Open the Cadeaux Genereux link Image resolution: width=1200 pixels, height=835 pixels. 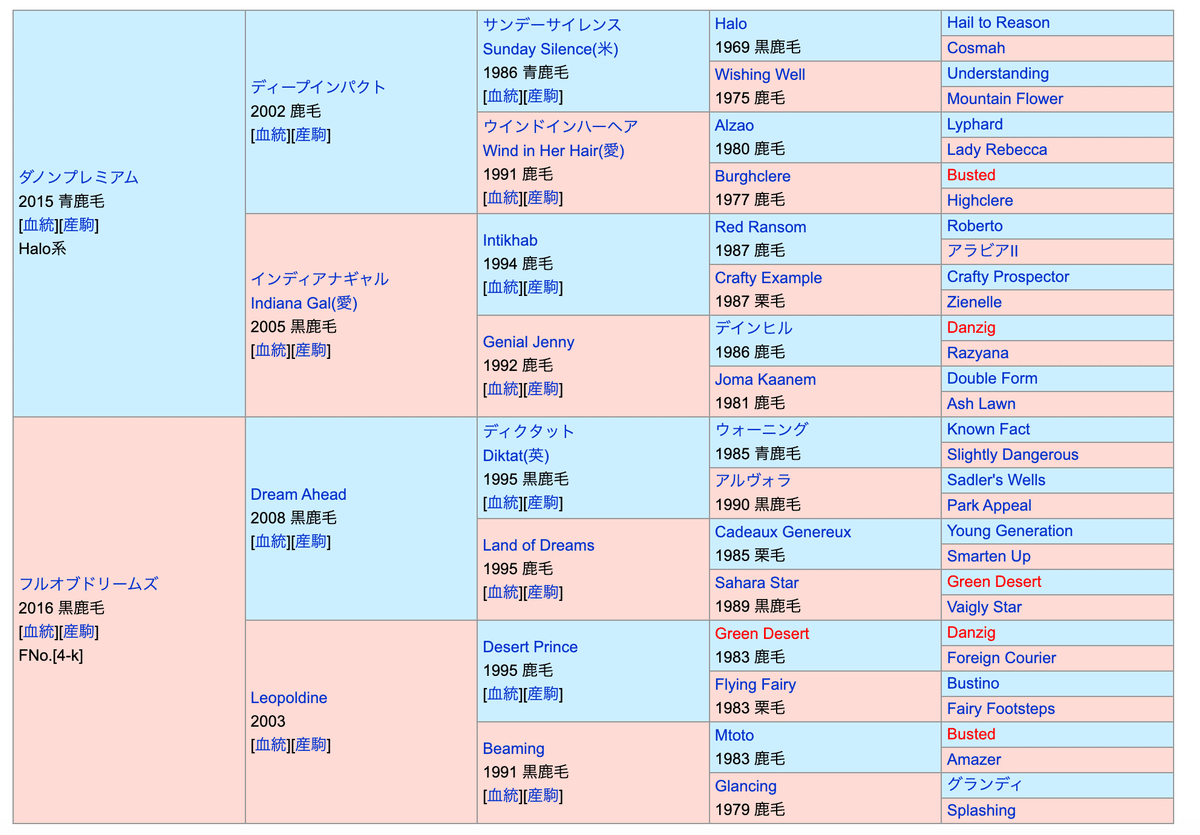782,532
